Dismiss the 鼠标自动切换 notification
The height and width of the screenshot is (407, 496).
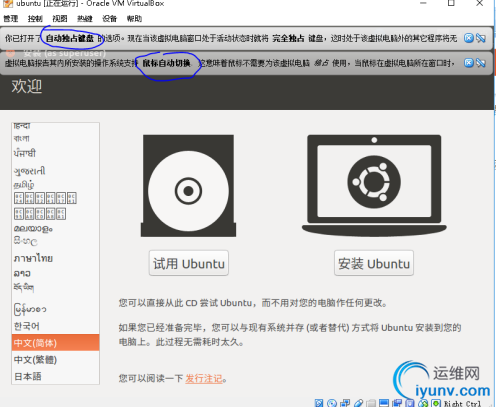(x=469, y=63)
